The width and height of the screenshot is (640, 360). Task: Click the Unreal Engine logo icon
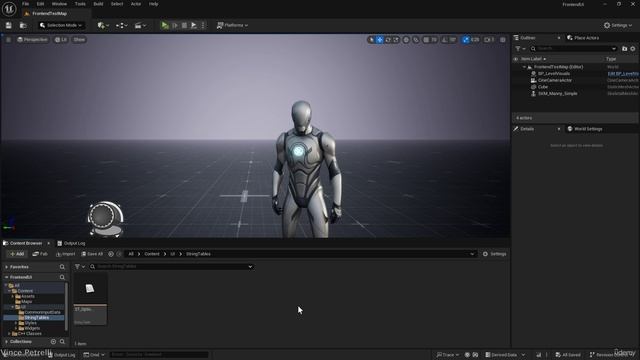click(x=9, y=9)
